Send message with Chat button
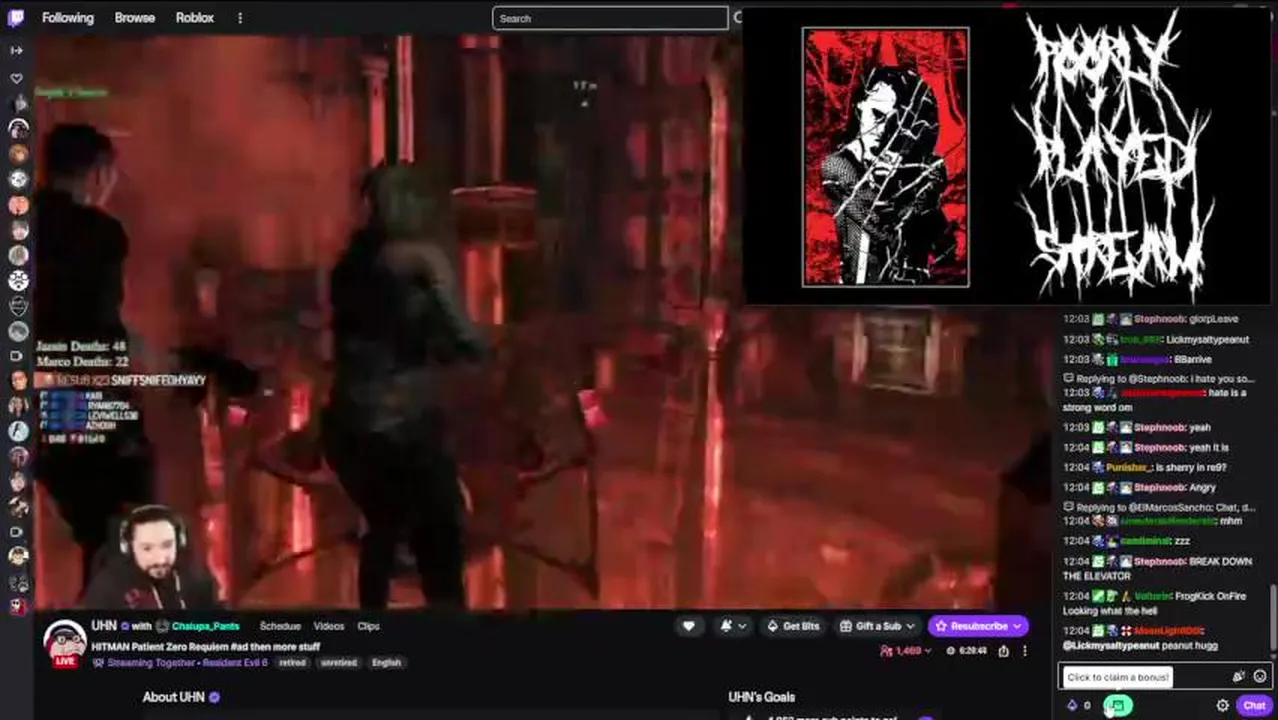This screenshot has height=720, width=1278. point(1254,706)
